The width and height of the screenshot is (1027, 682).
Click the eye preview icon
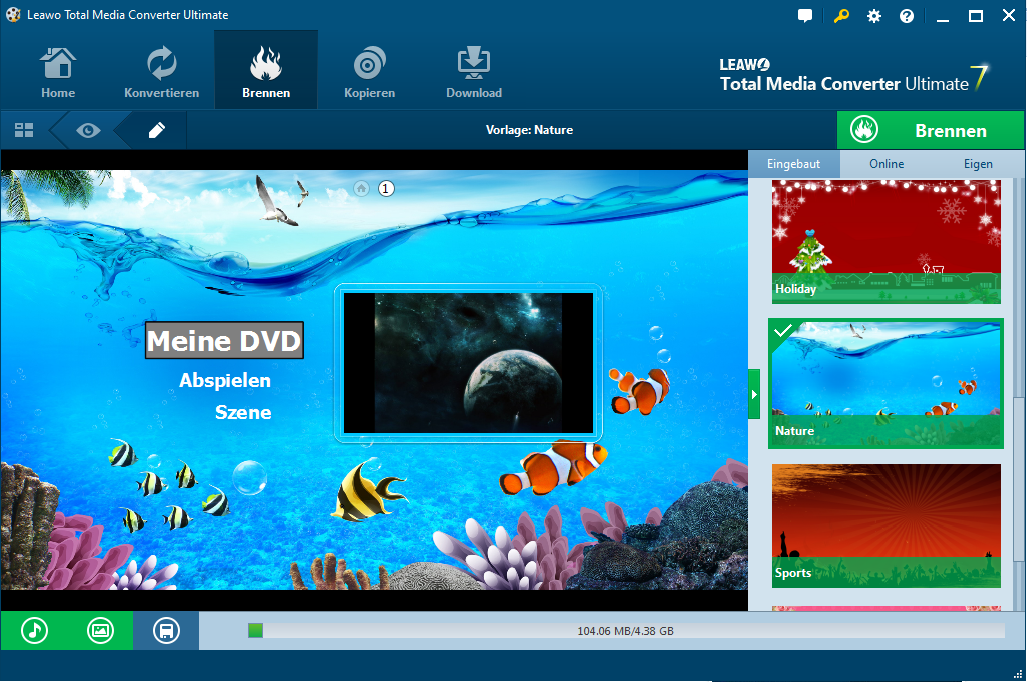coord(88,130)
